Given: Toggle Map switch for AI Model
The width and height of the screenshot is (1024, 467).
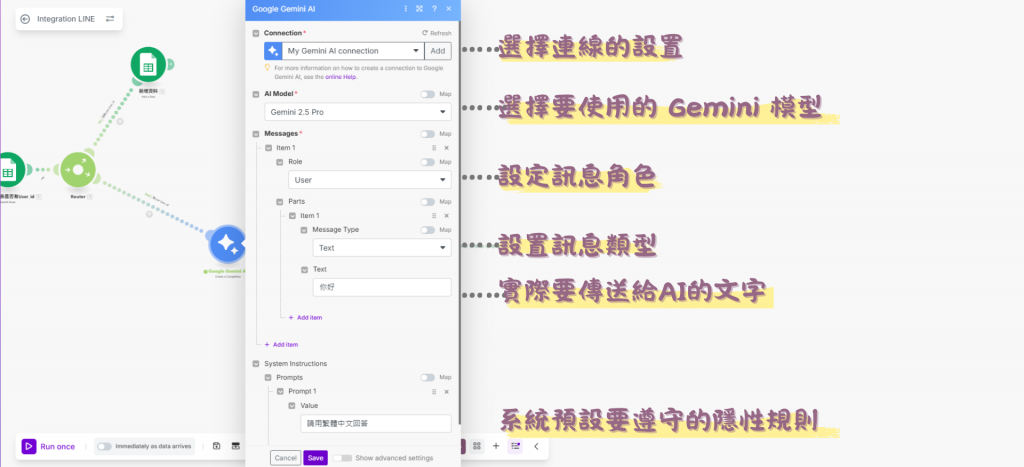Looking at the screenshot, I should pyautogui.click(x=427, y=94).
